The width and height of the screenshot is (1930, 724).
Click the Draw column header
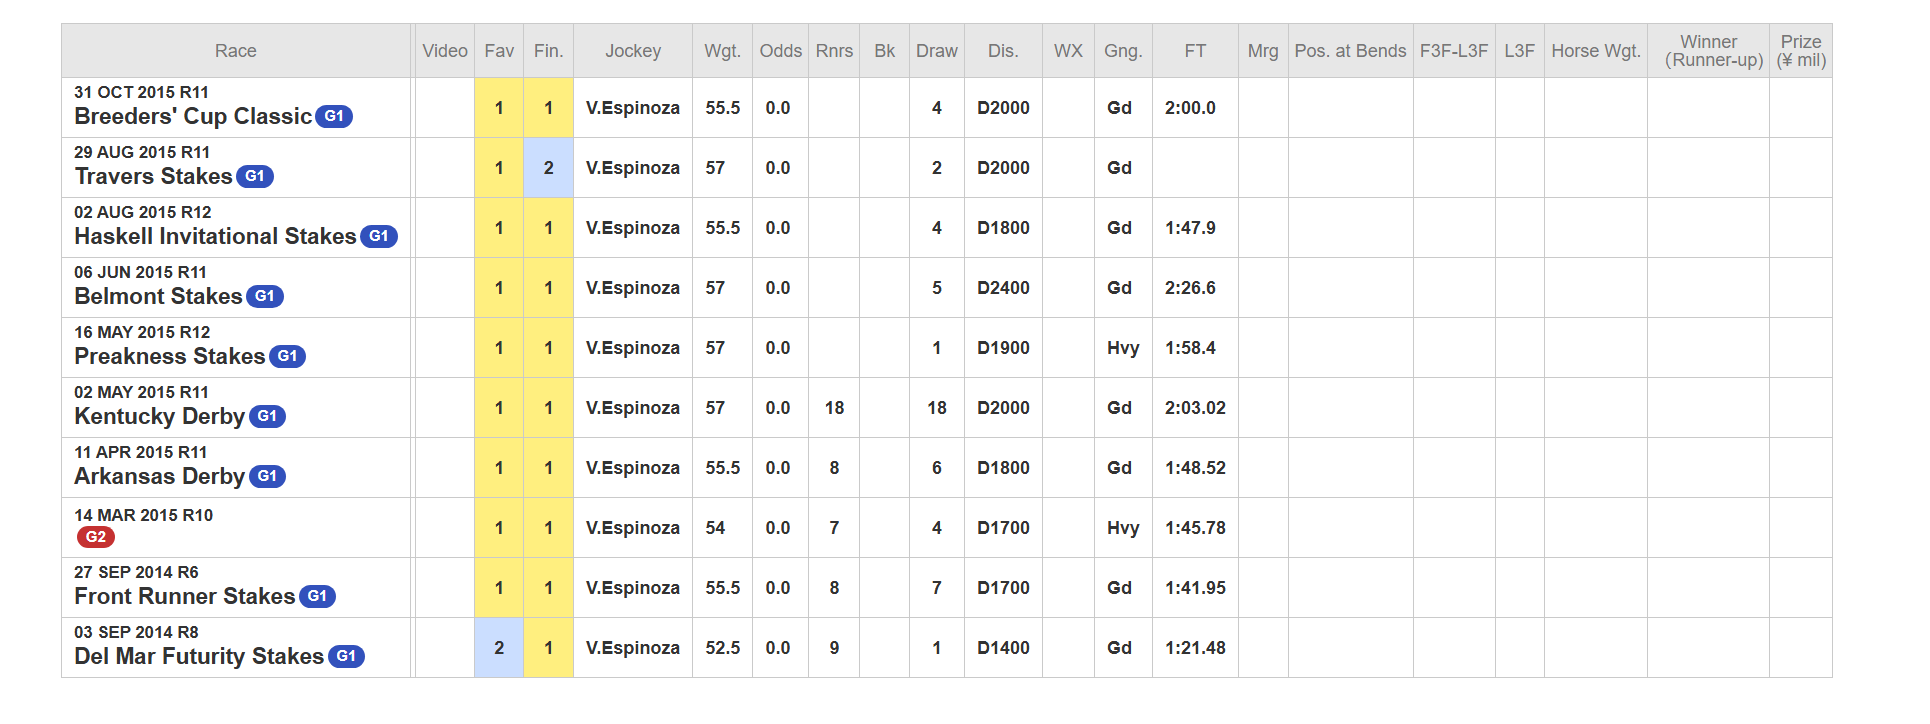click(937, 51)
